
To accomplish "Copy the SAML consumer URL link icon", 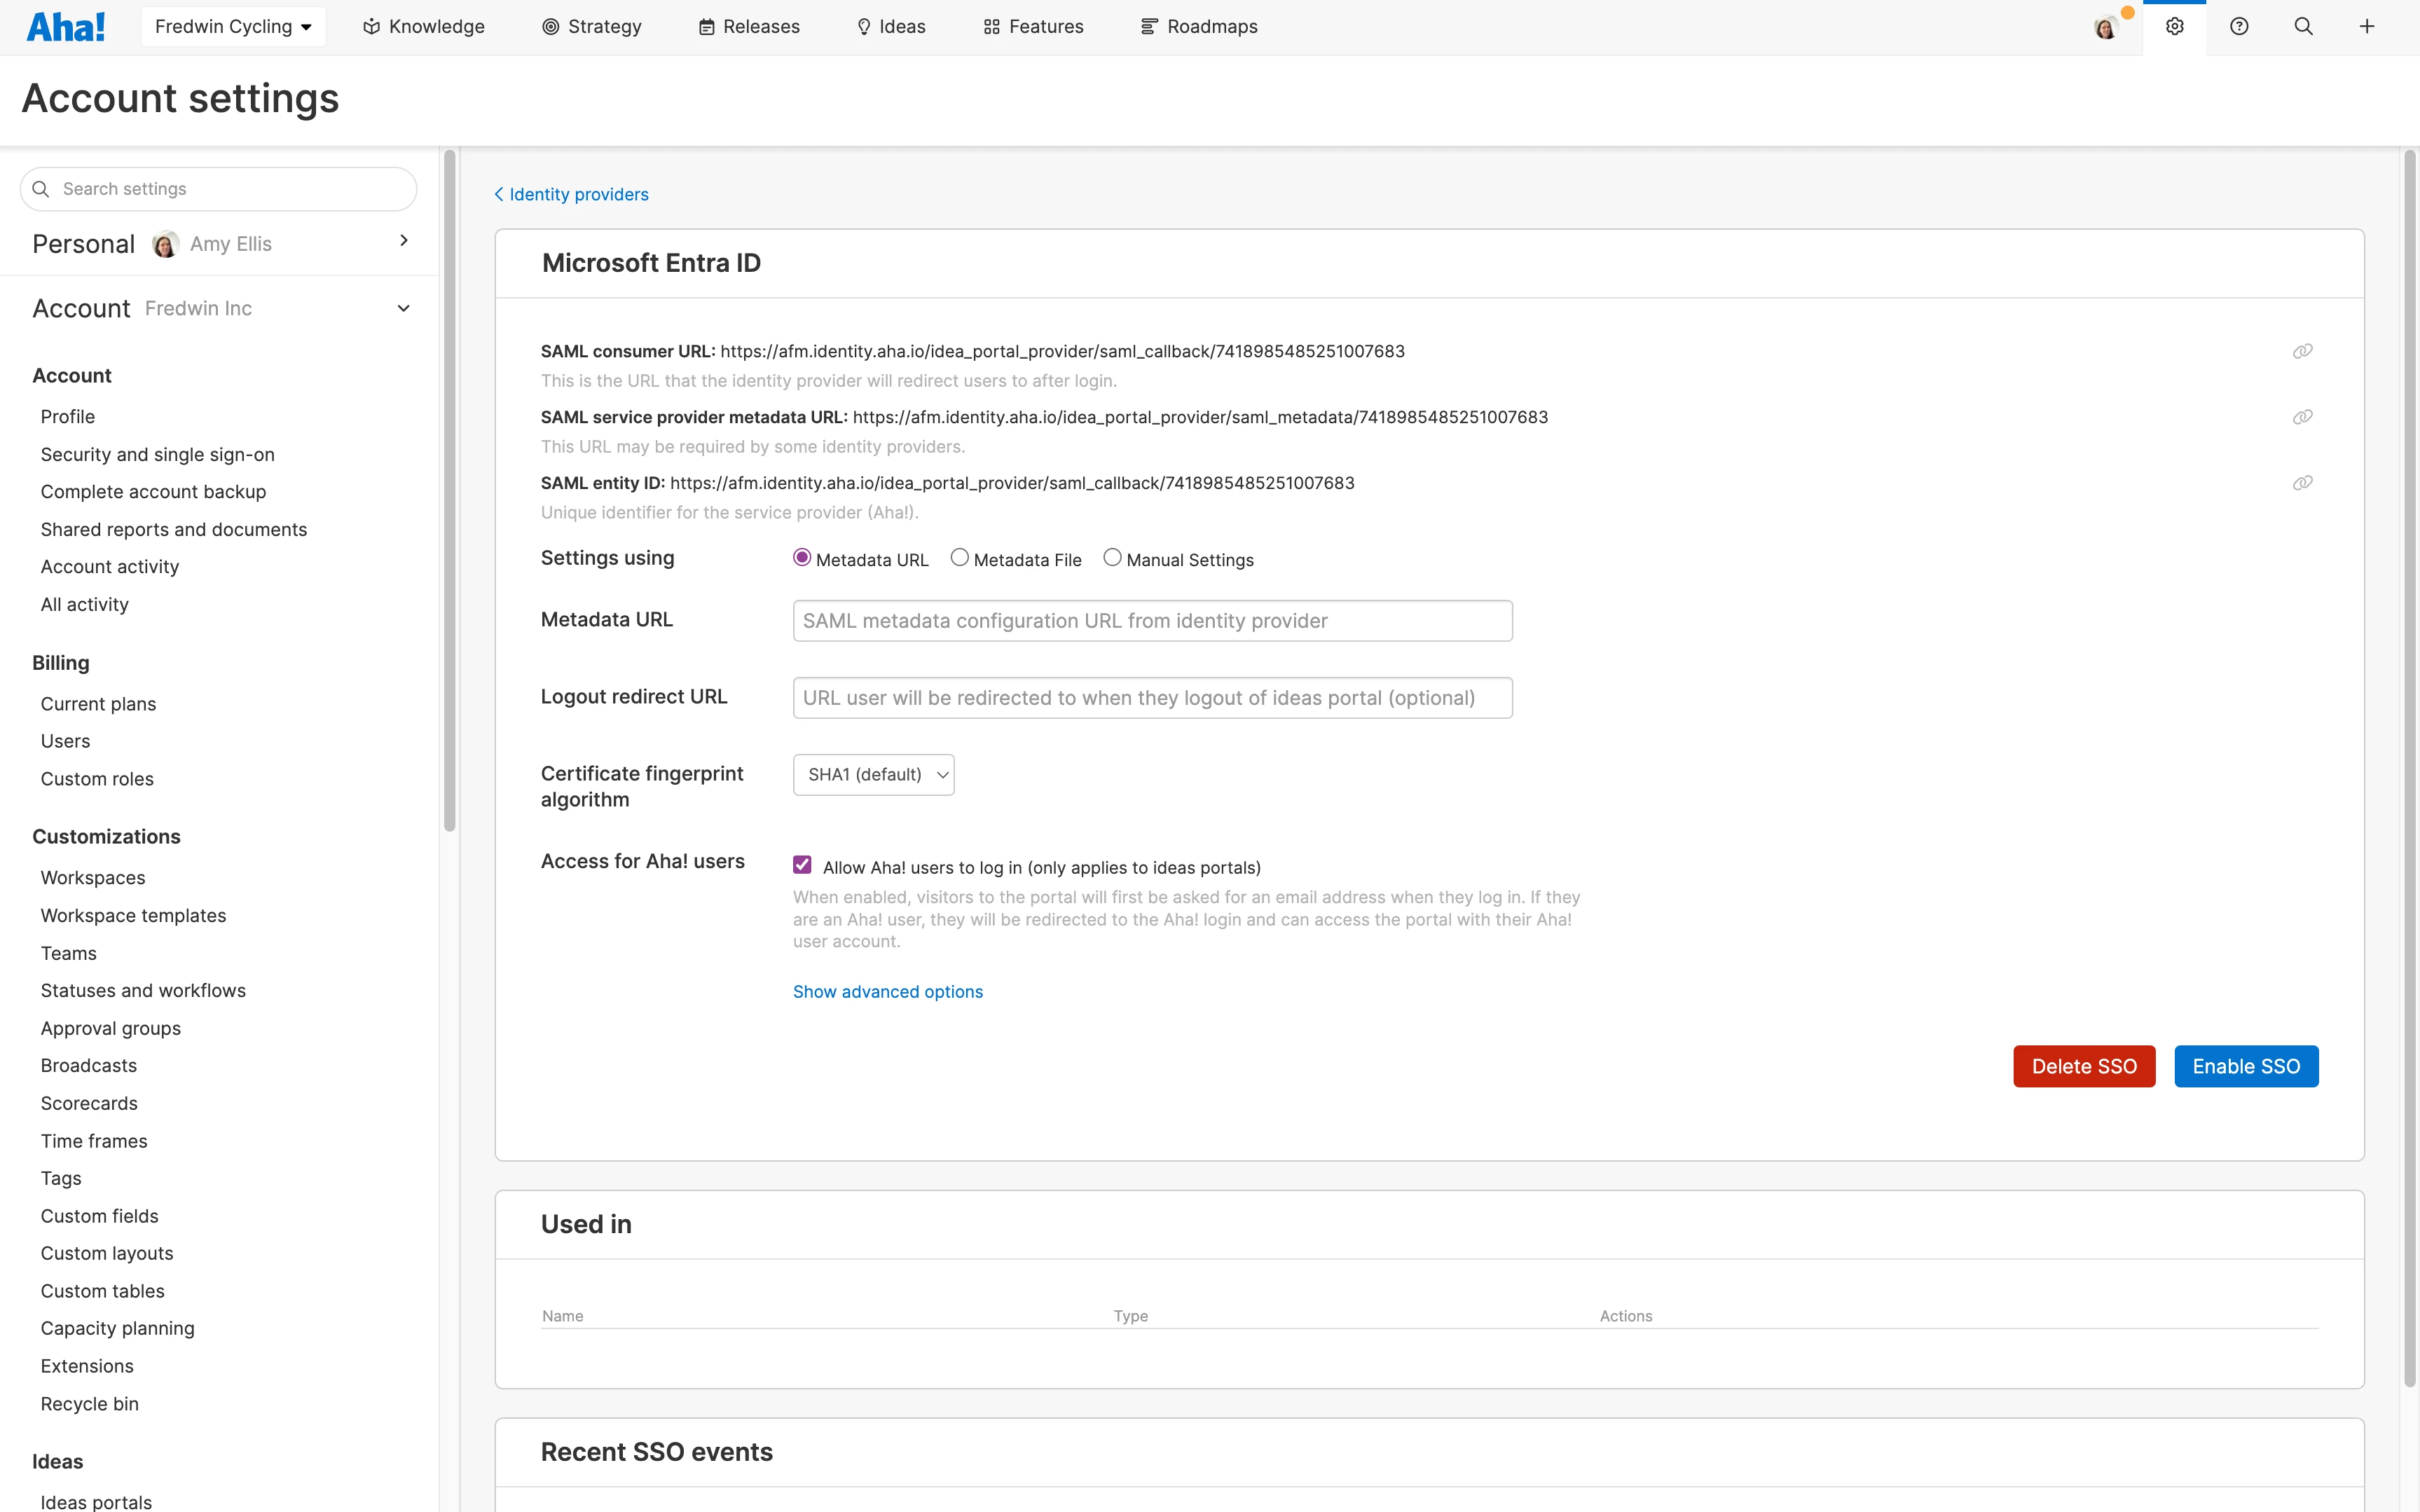I will click(x=2302, y=351).
